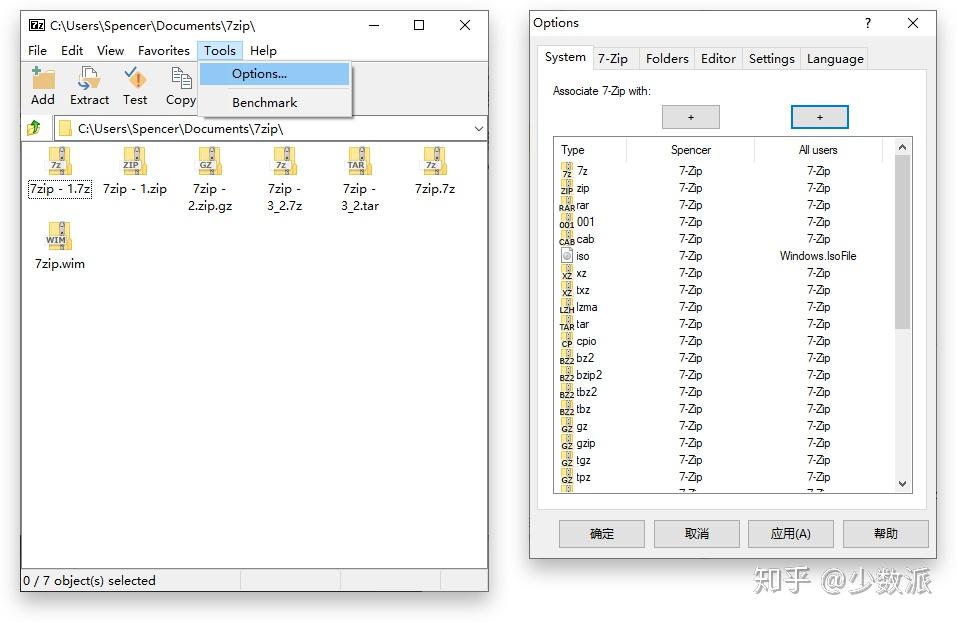This screenshot has height=622, width=957.
Task: Switch to the Settings tab
Action: tap(771, 59)
